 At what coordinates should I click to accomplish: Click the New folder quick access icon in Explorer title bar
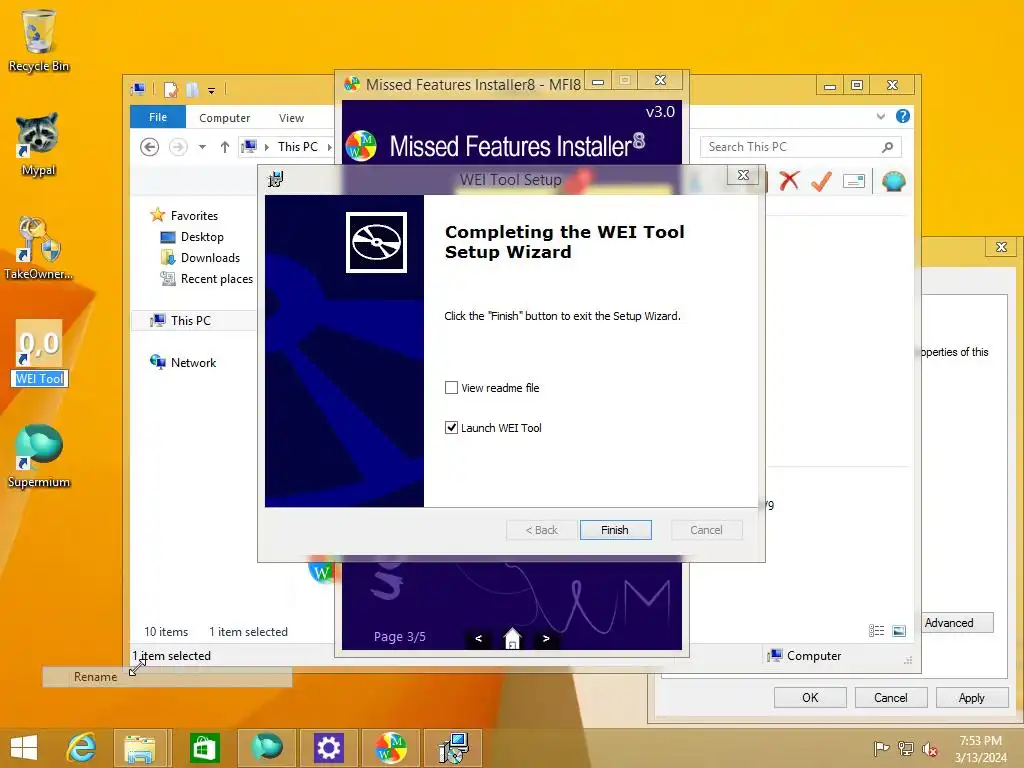(192, 89)
